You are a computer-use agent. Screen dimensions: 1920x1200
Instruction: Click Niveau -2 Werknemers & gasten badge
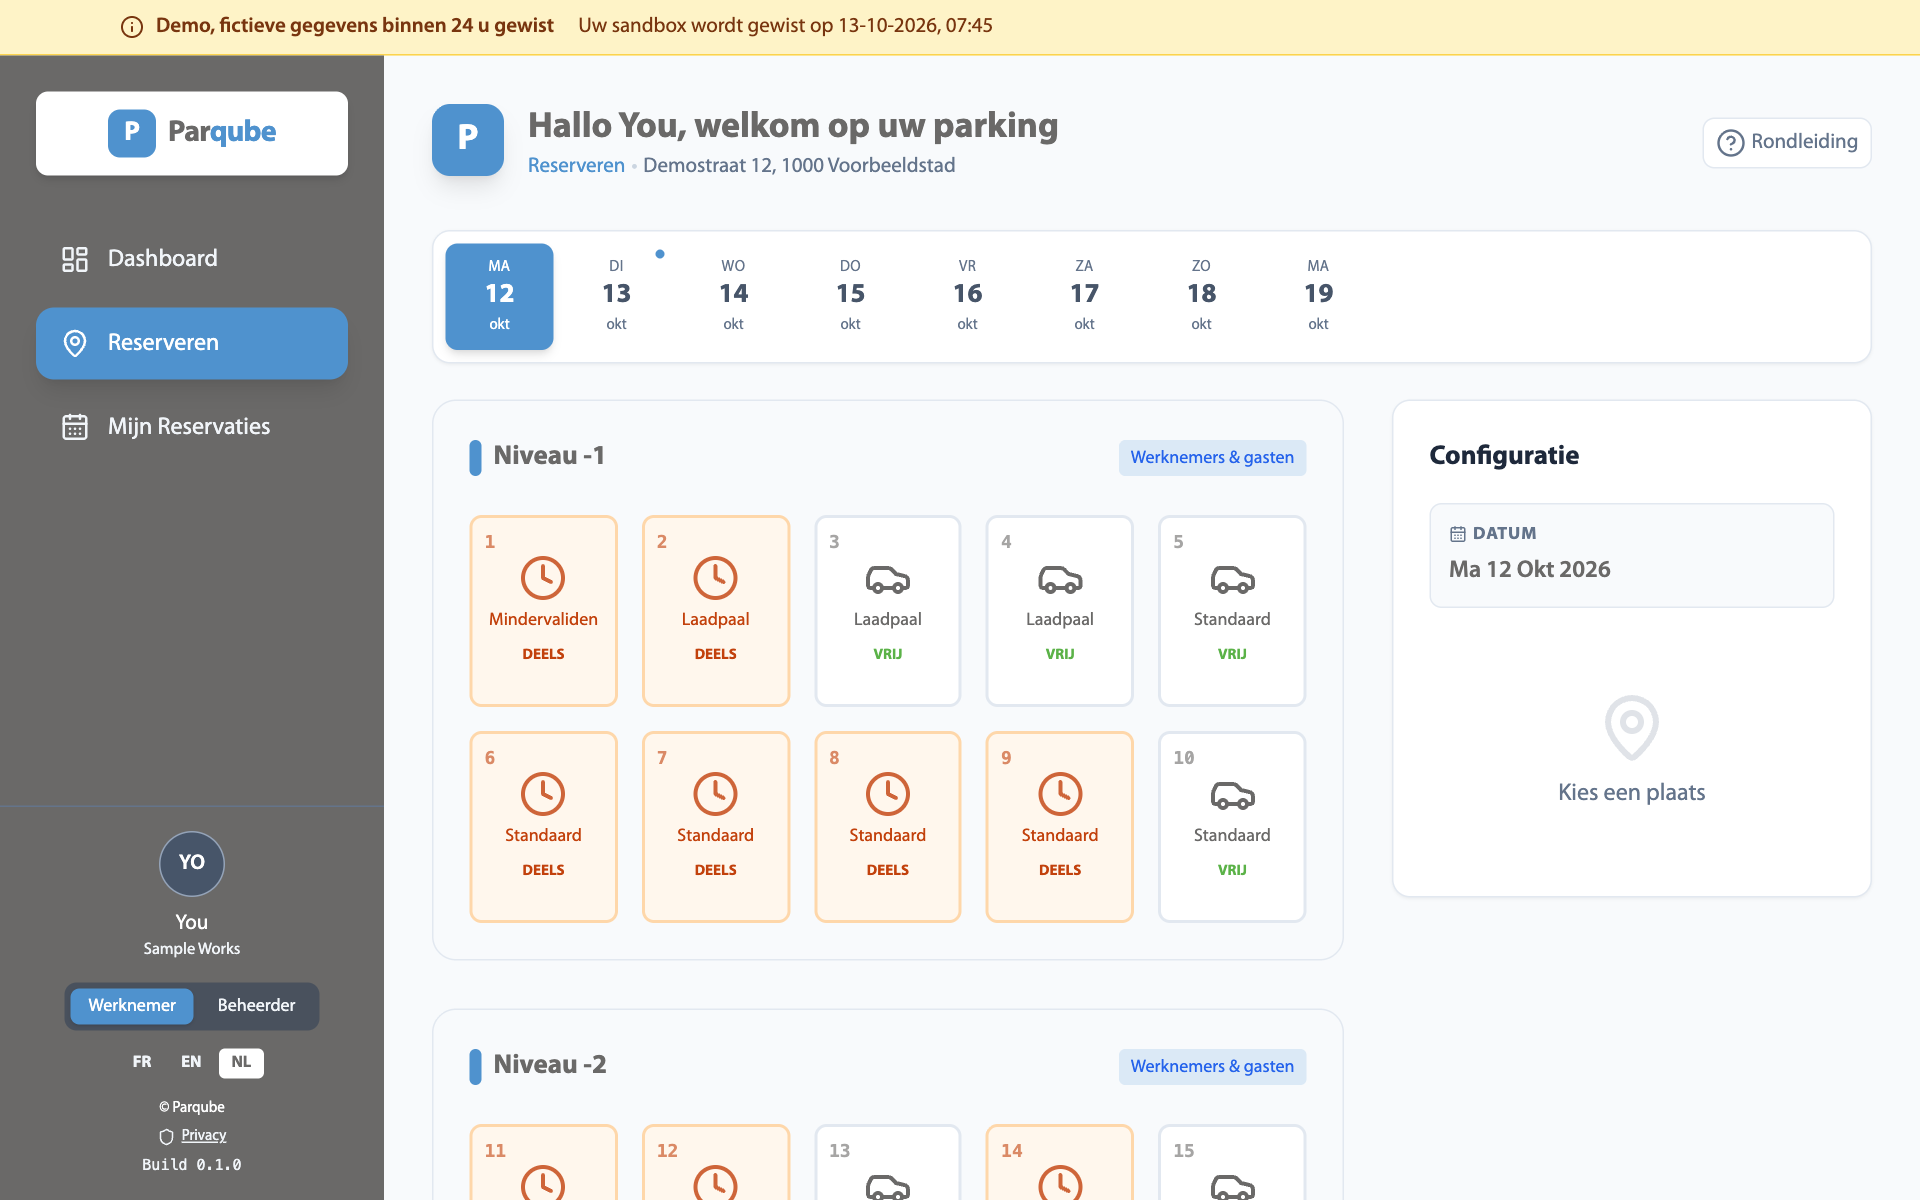tap(1212, 1067)
